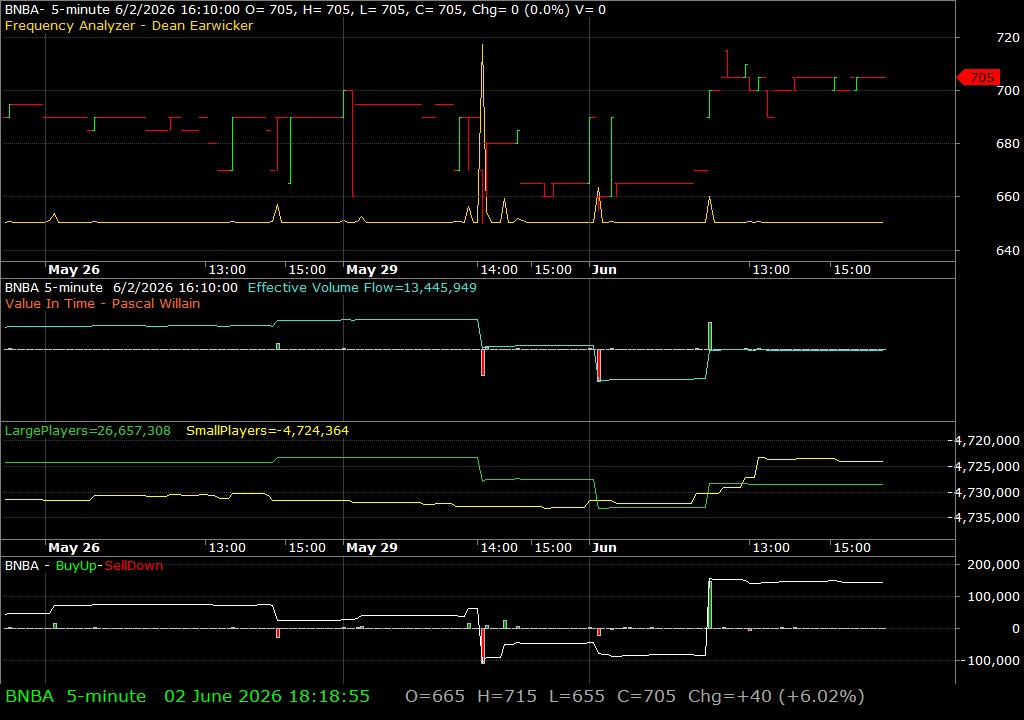Click the L=655 status value
The image size is (1024, 720).
[x=577, y=696]
